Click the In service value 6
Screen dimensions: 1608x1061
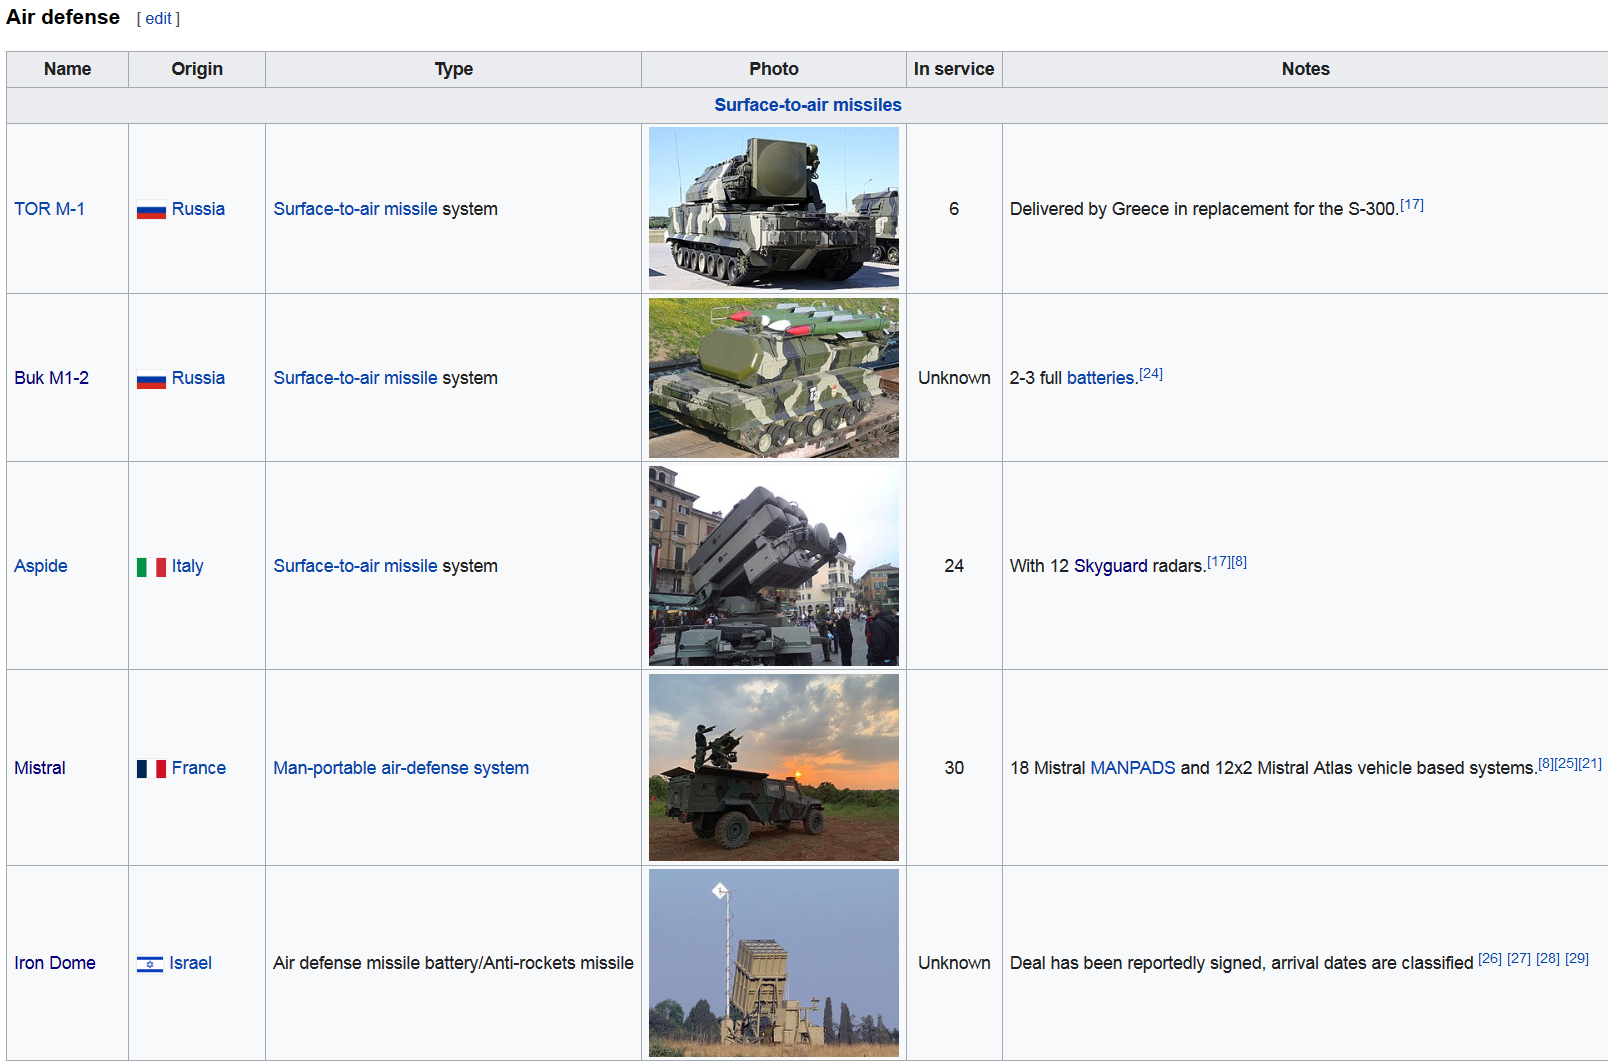954,209
